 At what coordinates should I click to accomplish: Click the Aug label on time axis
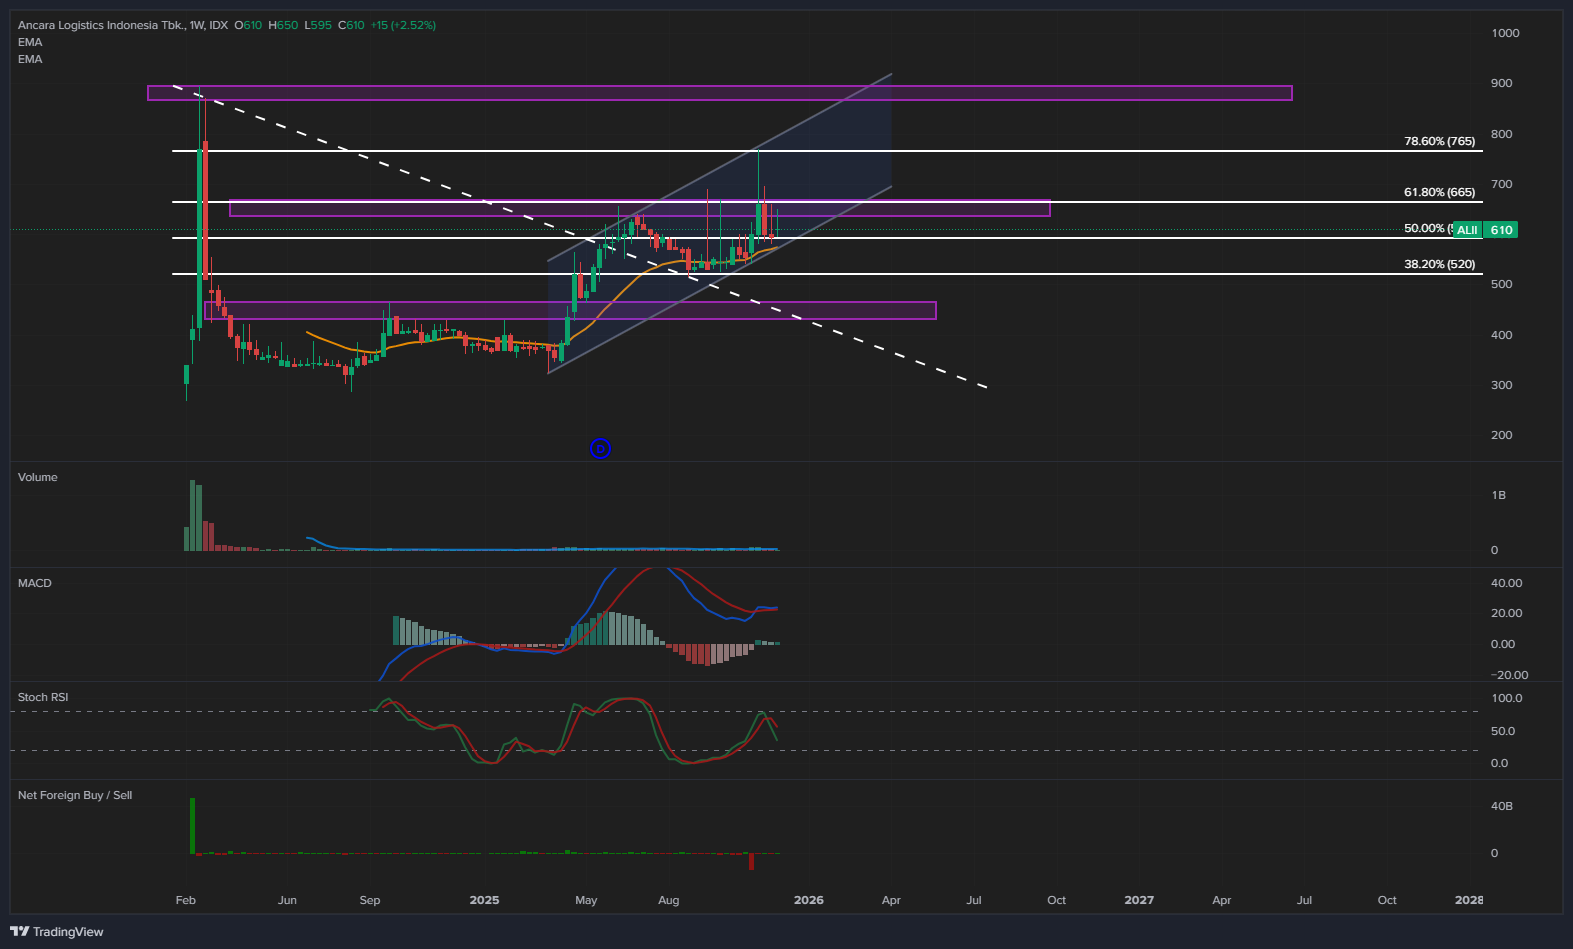(669, 900)
